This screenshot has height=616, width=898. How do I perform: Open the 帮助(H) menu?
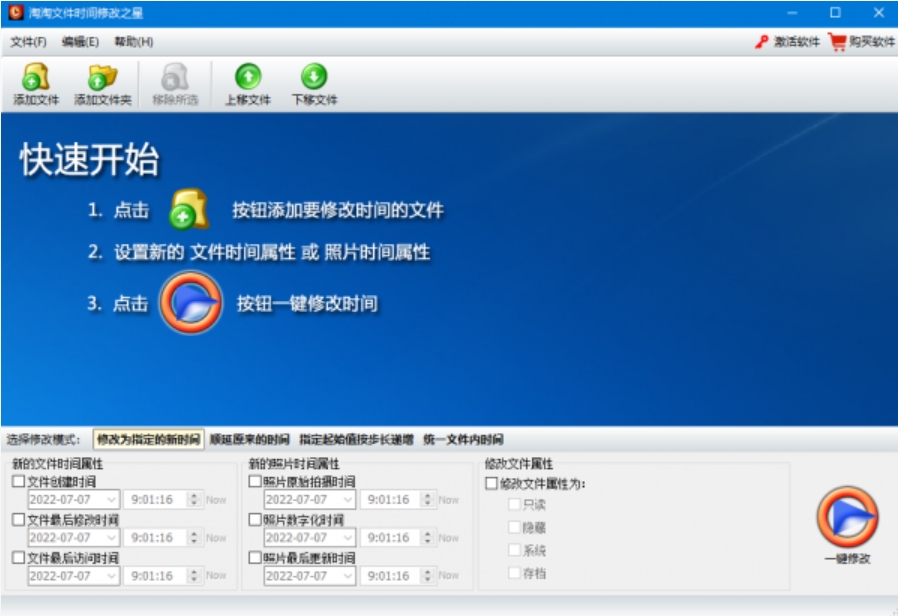click(133, 42)
